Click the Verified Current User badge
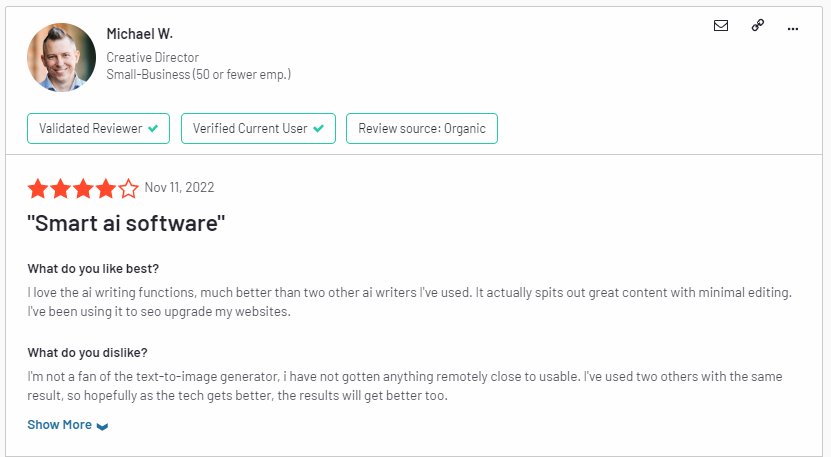831x457 pixels. pyautogui.click(x=259, y=128)
